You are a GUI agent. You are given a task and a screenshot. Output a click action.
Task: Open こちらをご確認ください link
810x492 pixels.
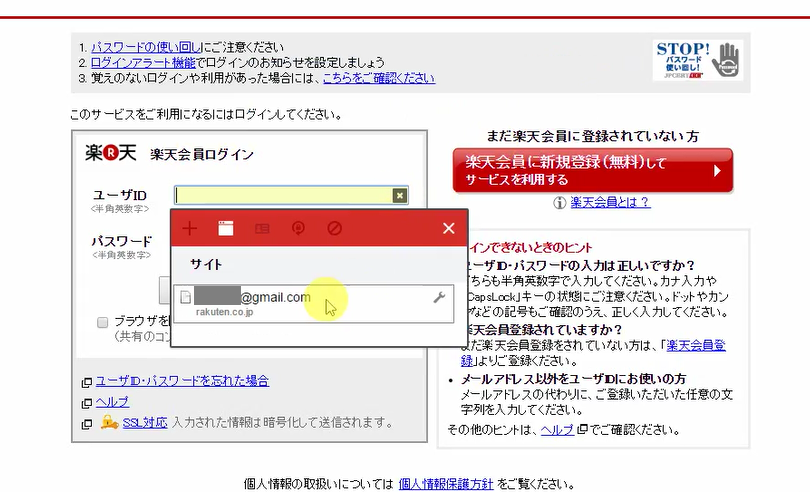379,78
